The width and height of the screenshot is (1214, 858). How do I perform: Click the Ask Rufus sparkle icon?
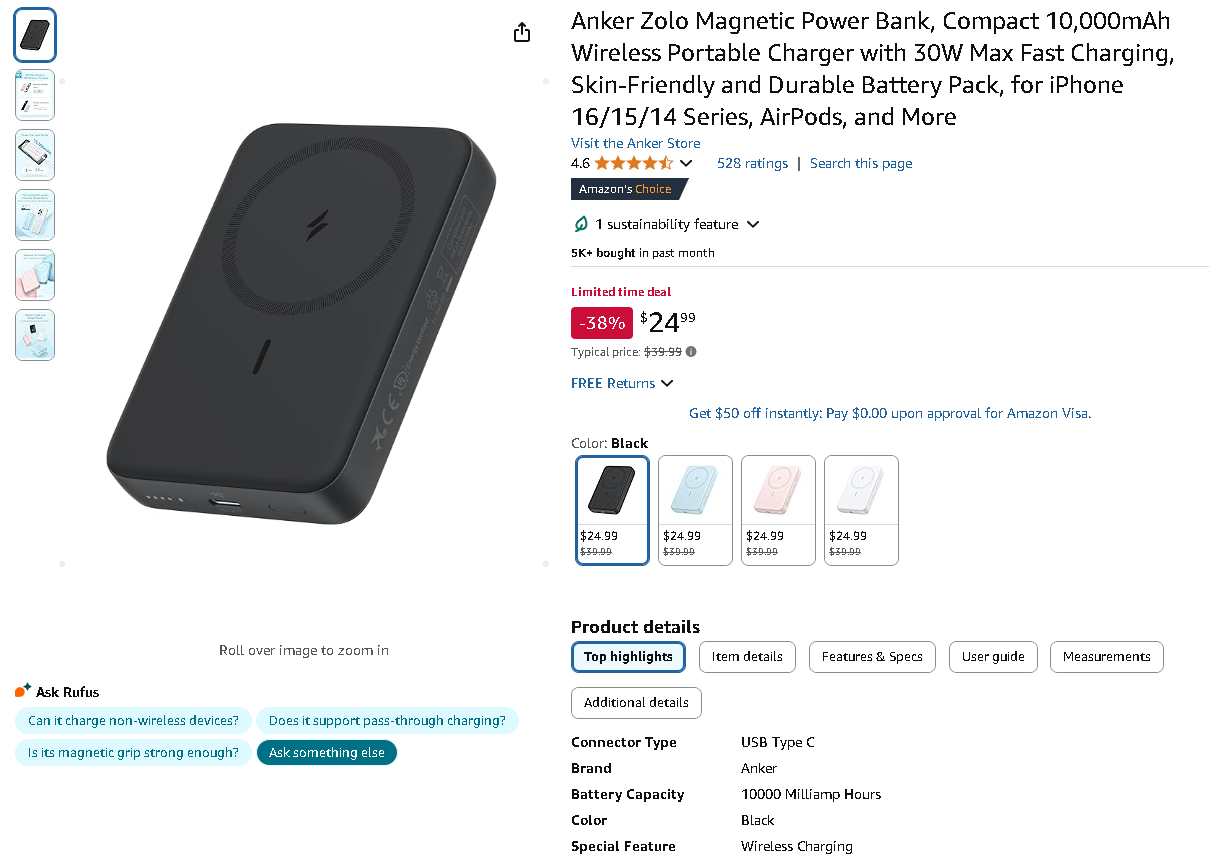(x=22, y=689)
